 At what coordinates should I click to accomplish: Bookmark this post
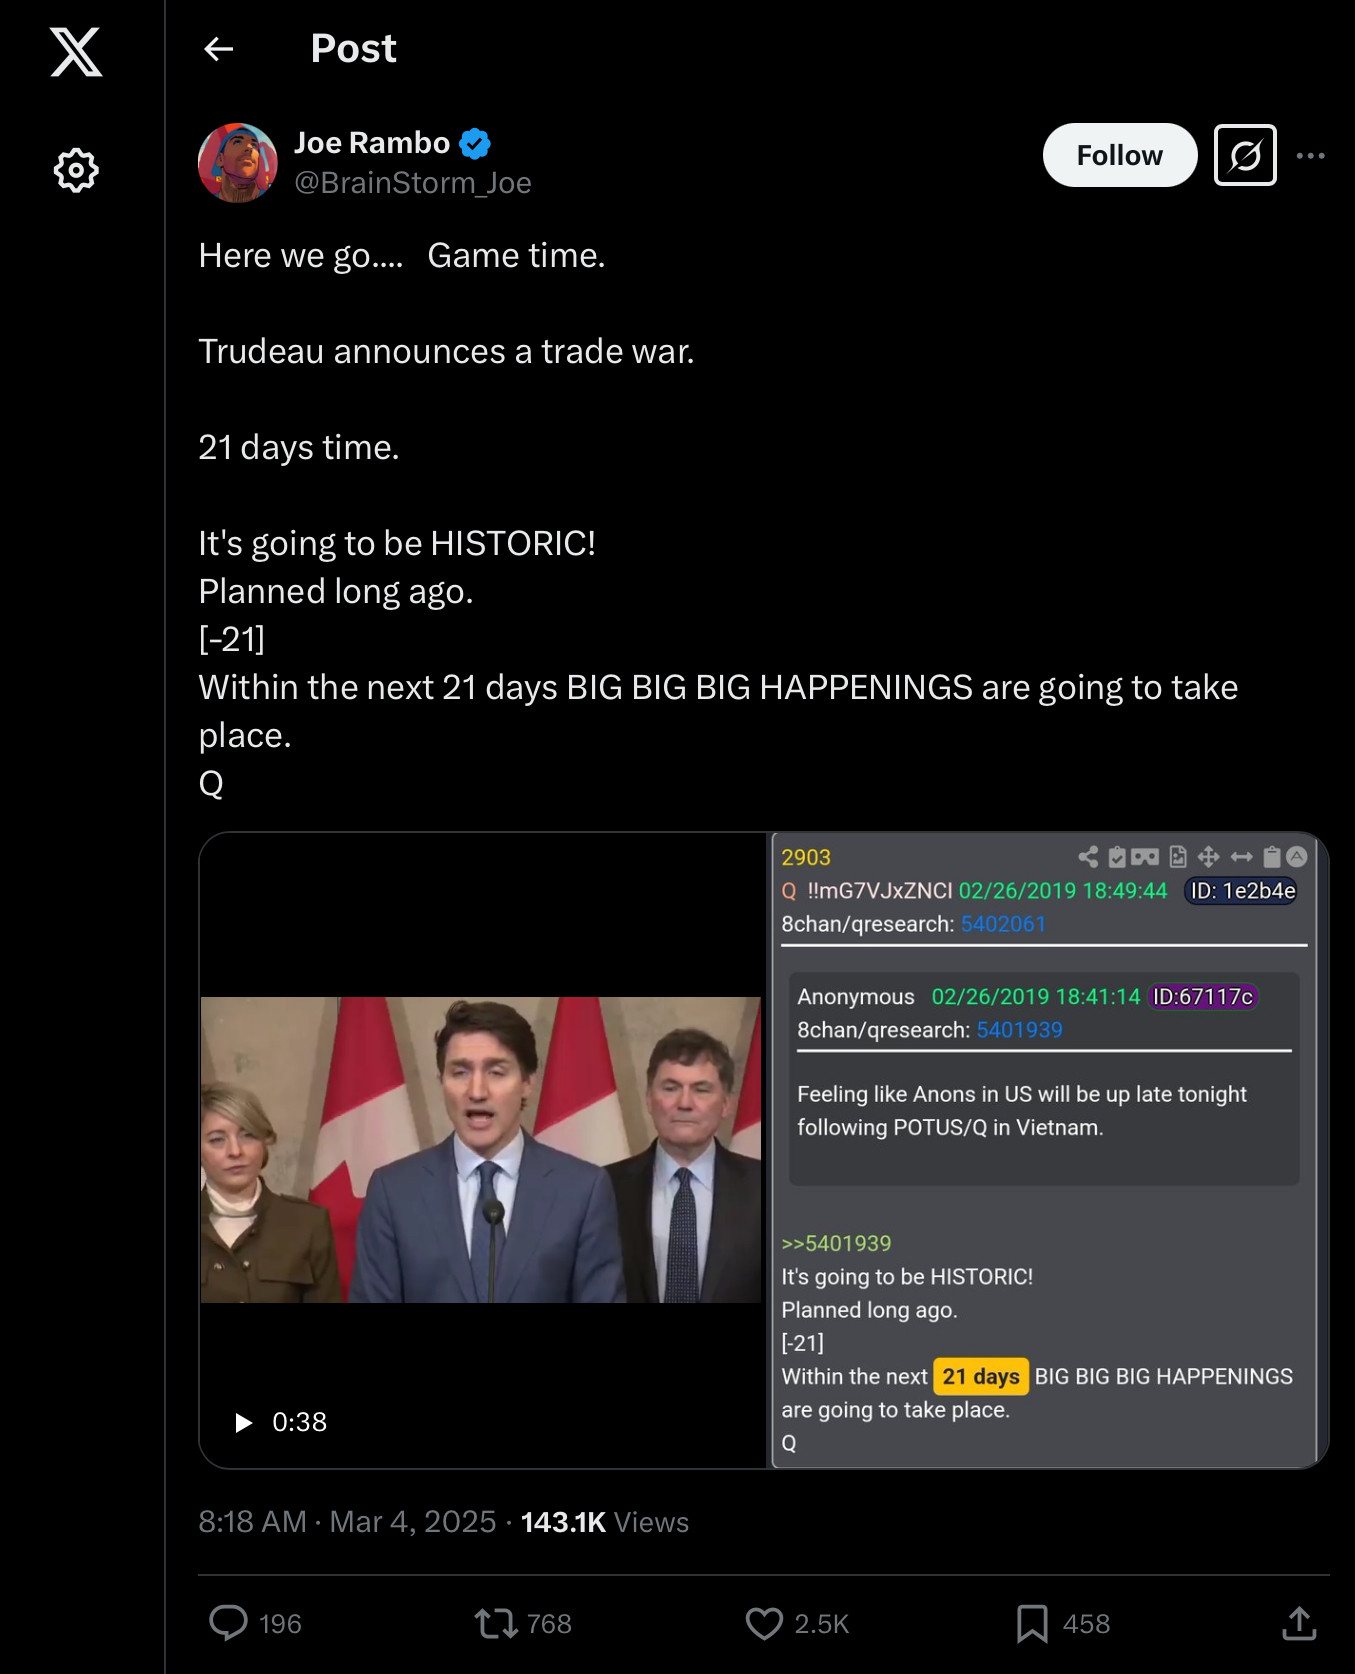[x=1032, y=1623]
